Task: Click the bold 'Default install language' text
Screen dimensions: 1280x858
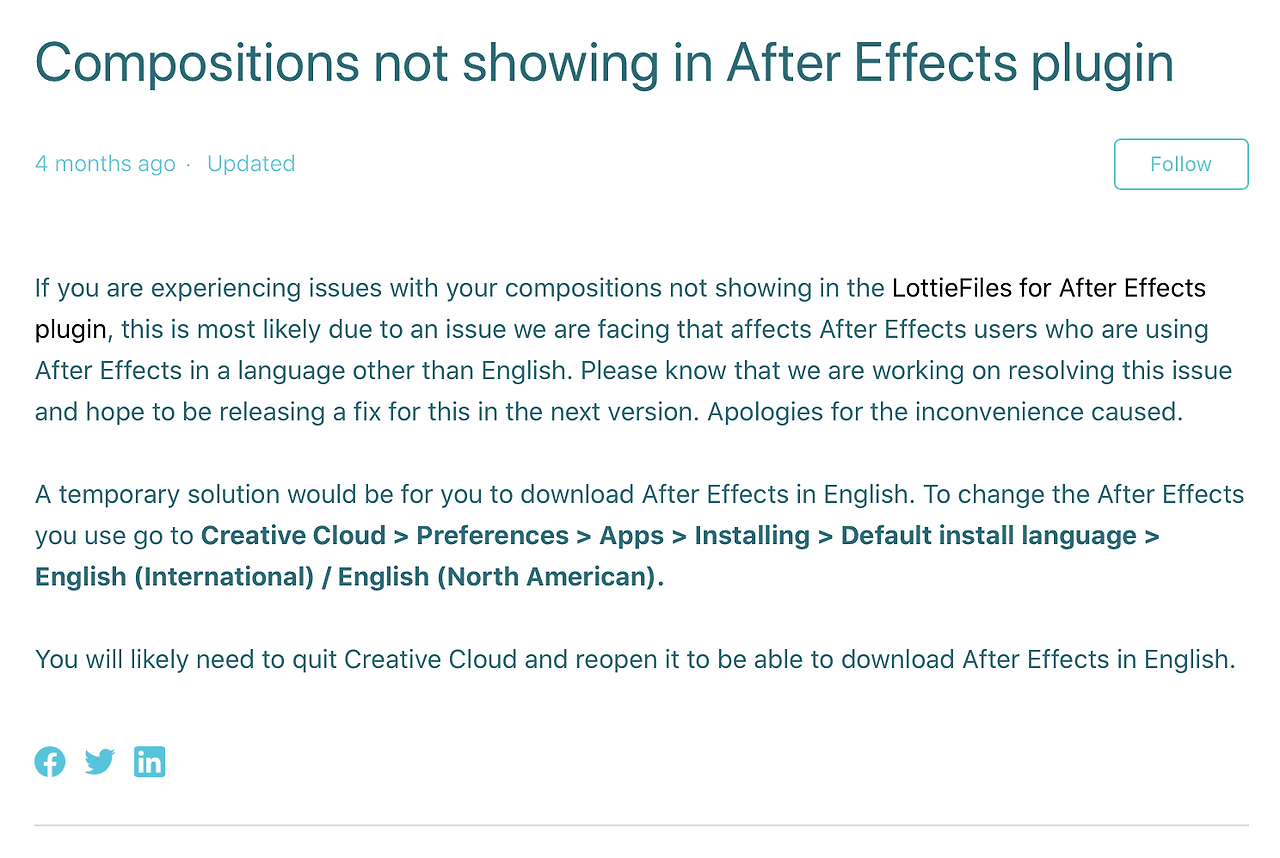Action: point(988,535)
